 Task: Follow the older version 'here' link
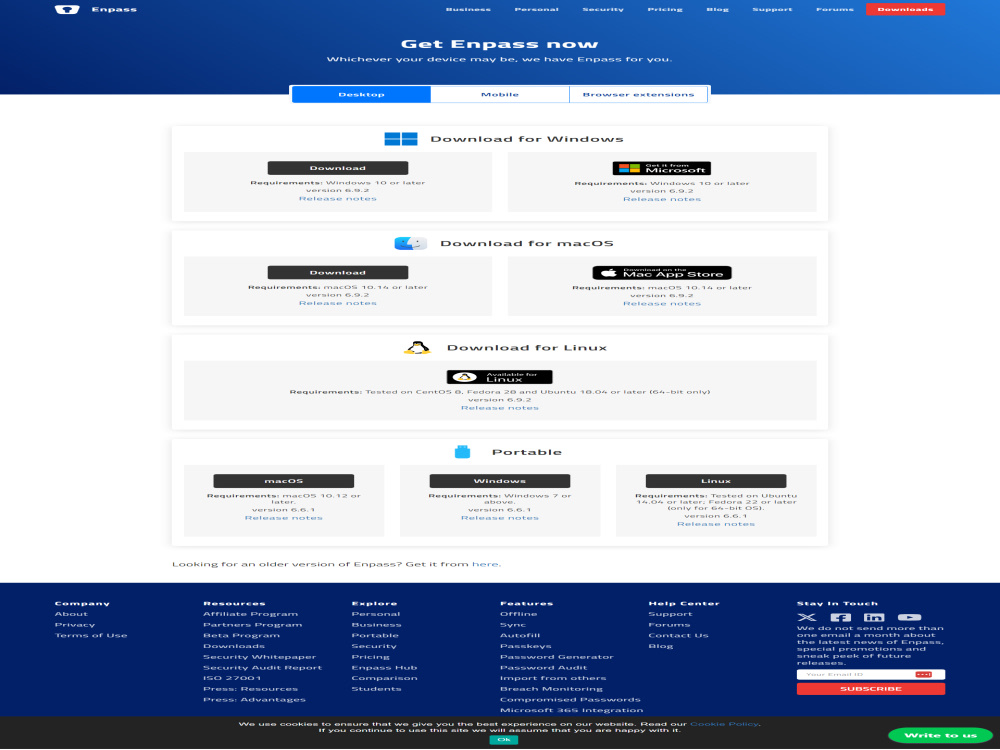coord(486,564)
